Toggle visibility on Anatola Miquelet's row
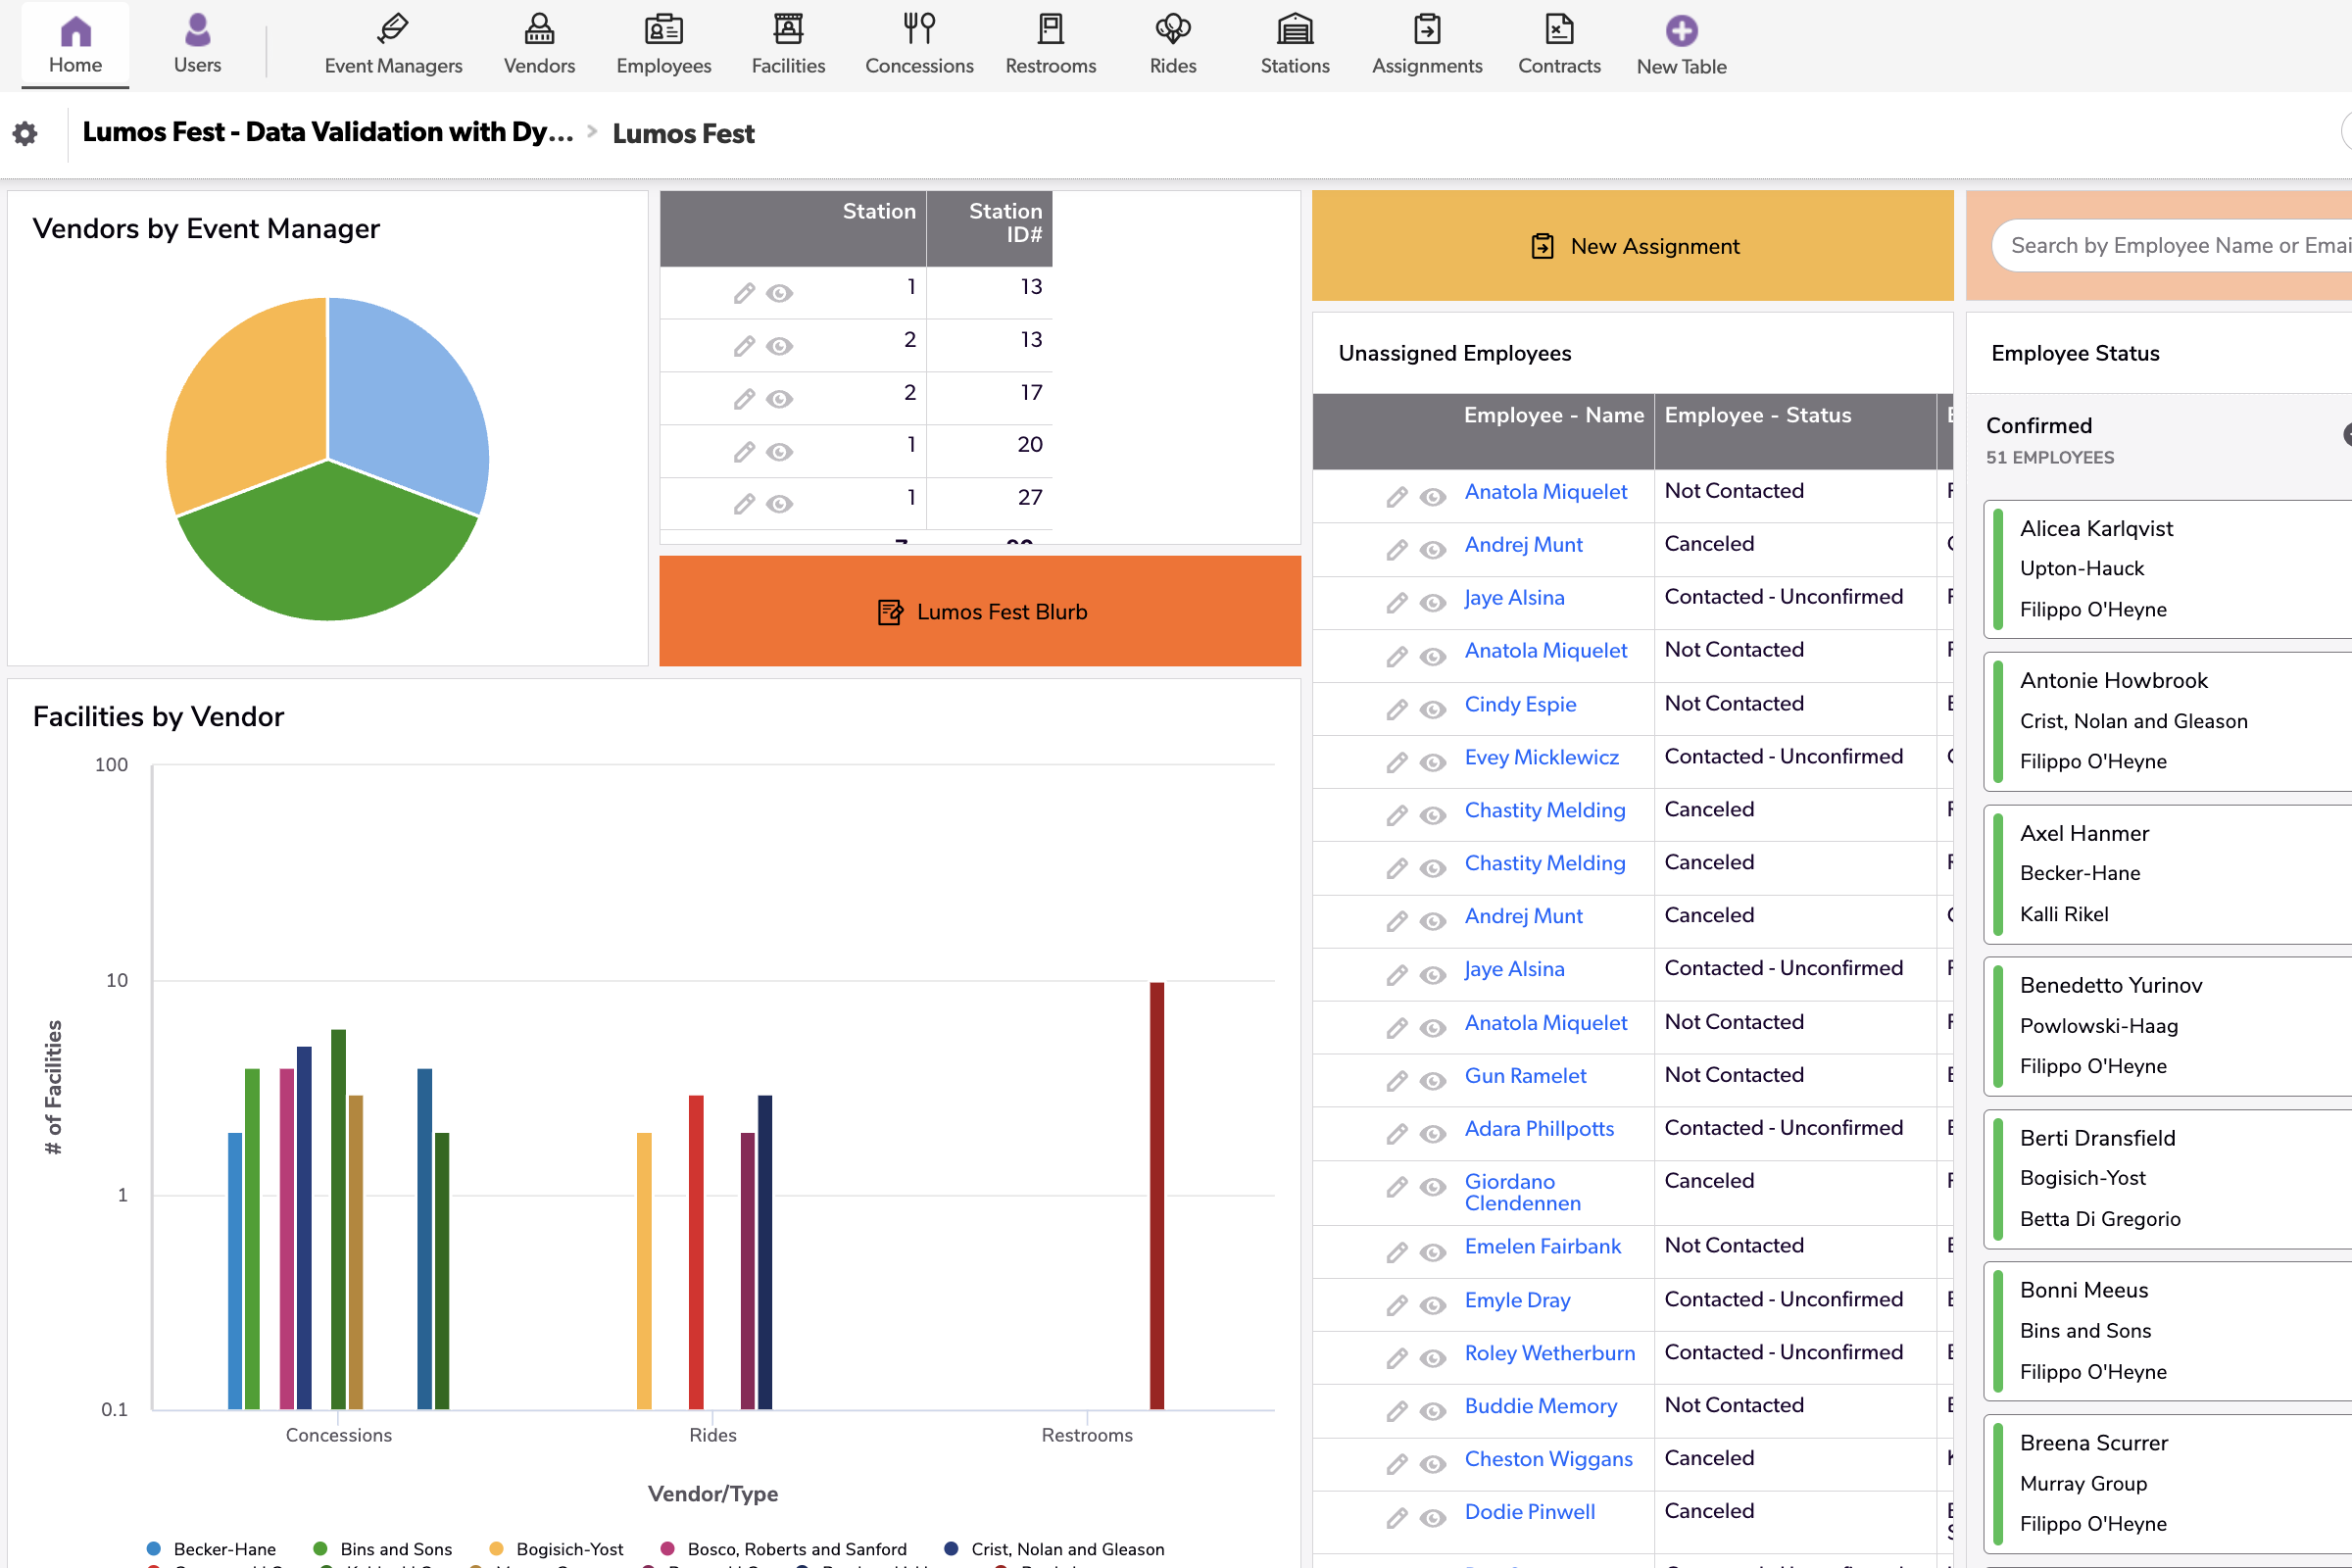The height and width of the screenshot is (1568, 2352). coord(1432,496)
